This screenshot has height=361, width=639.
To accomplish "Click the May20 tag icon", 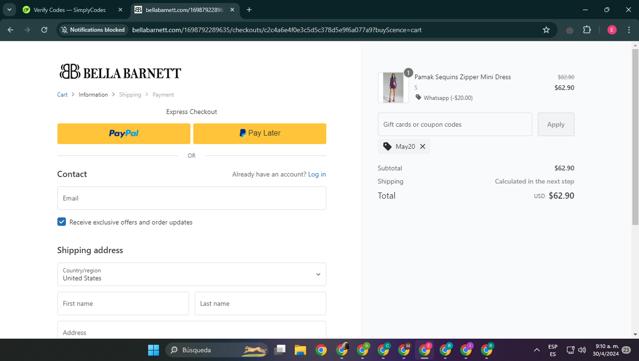I will [387, 146].
